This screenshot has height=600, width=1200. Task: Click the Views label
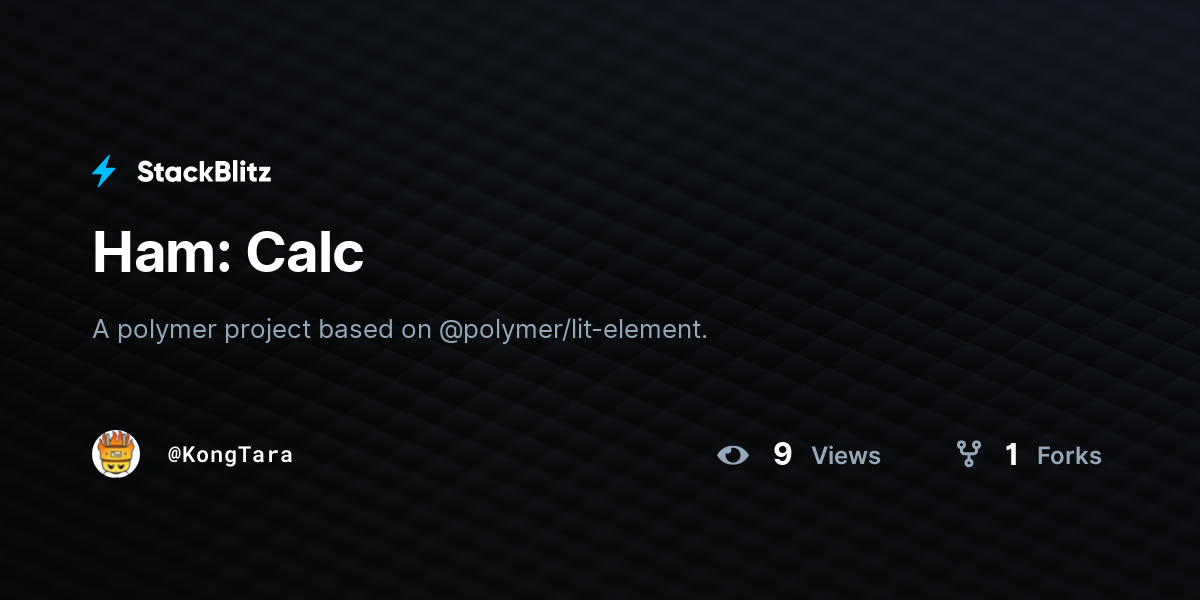(846, 456)
